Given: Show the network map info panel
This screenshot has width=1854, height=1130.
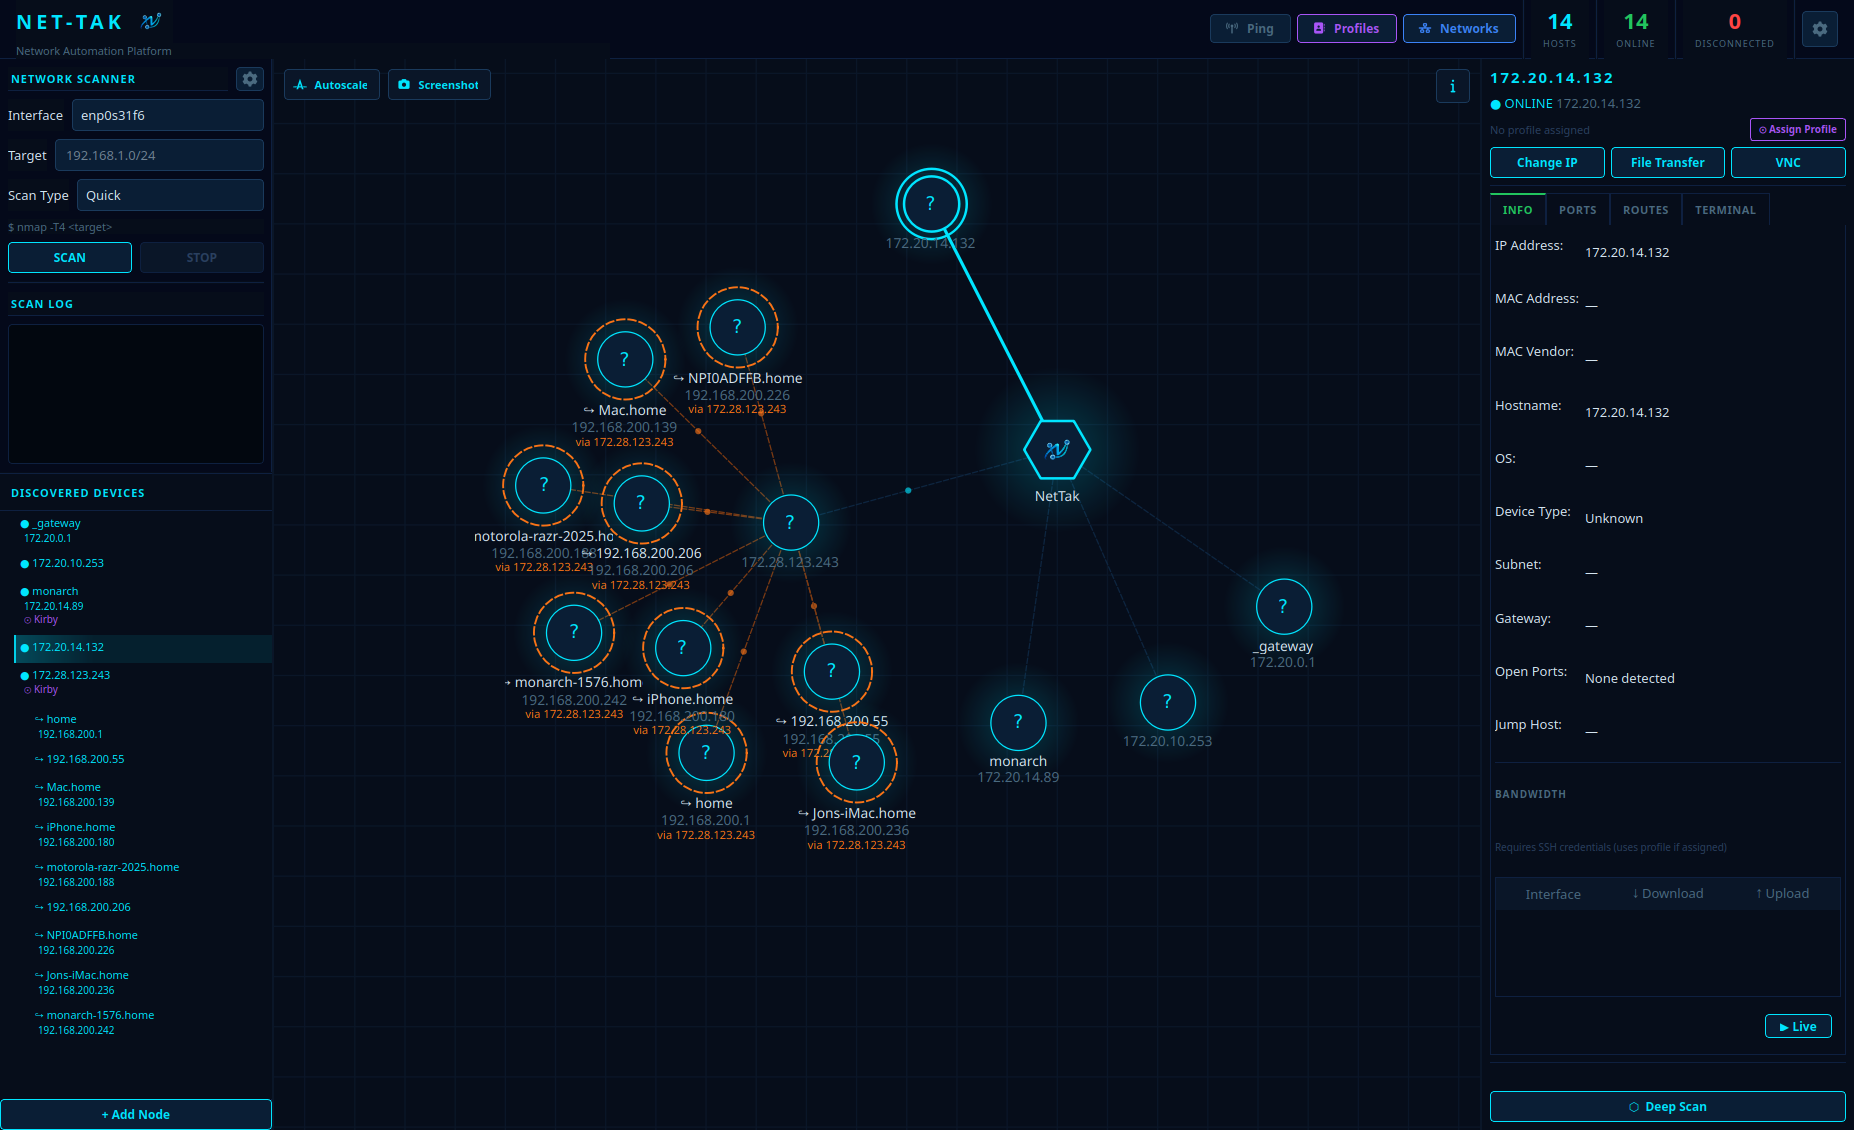Looking at the screenshot, I should 1453,86.
